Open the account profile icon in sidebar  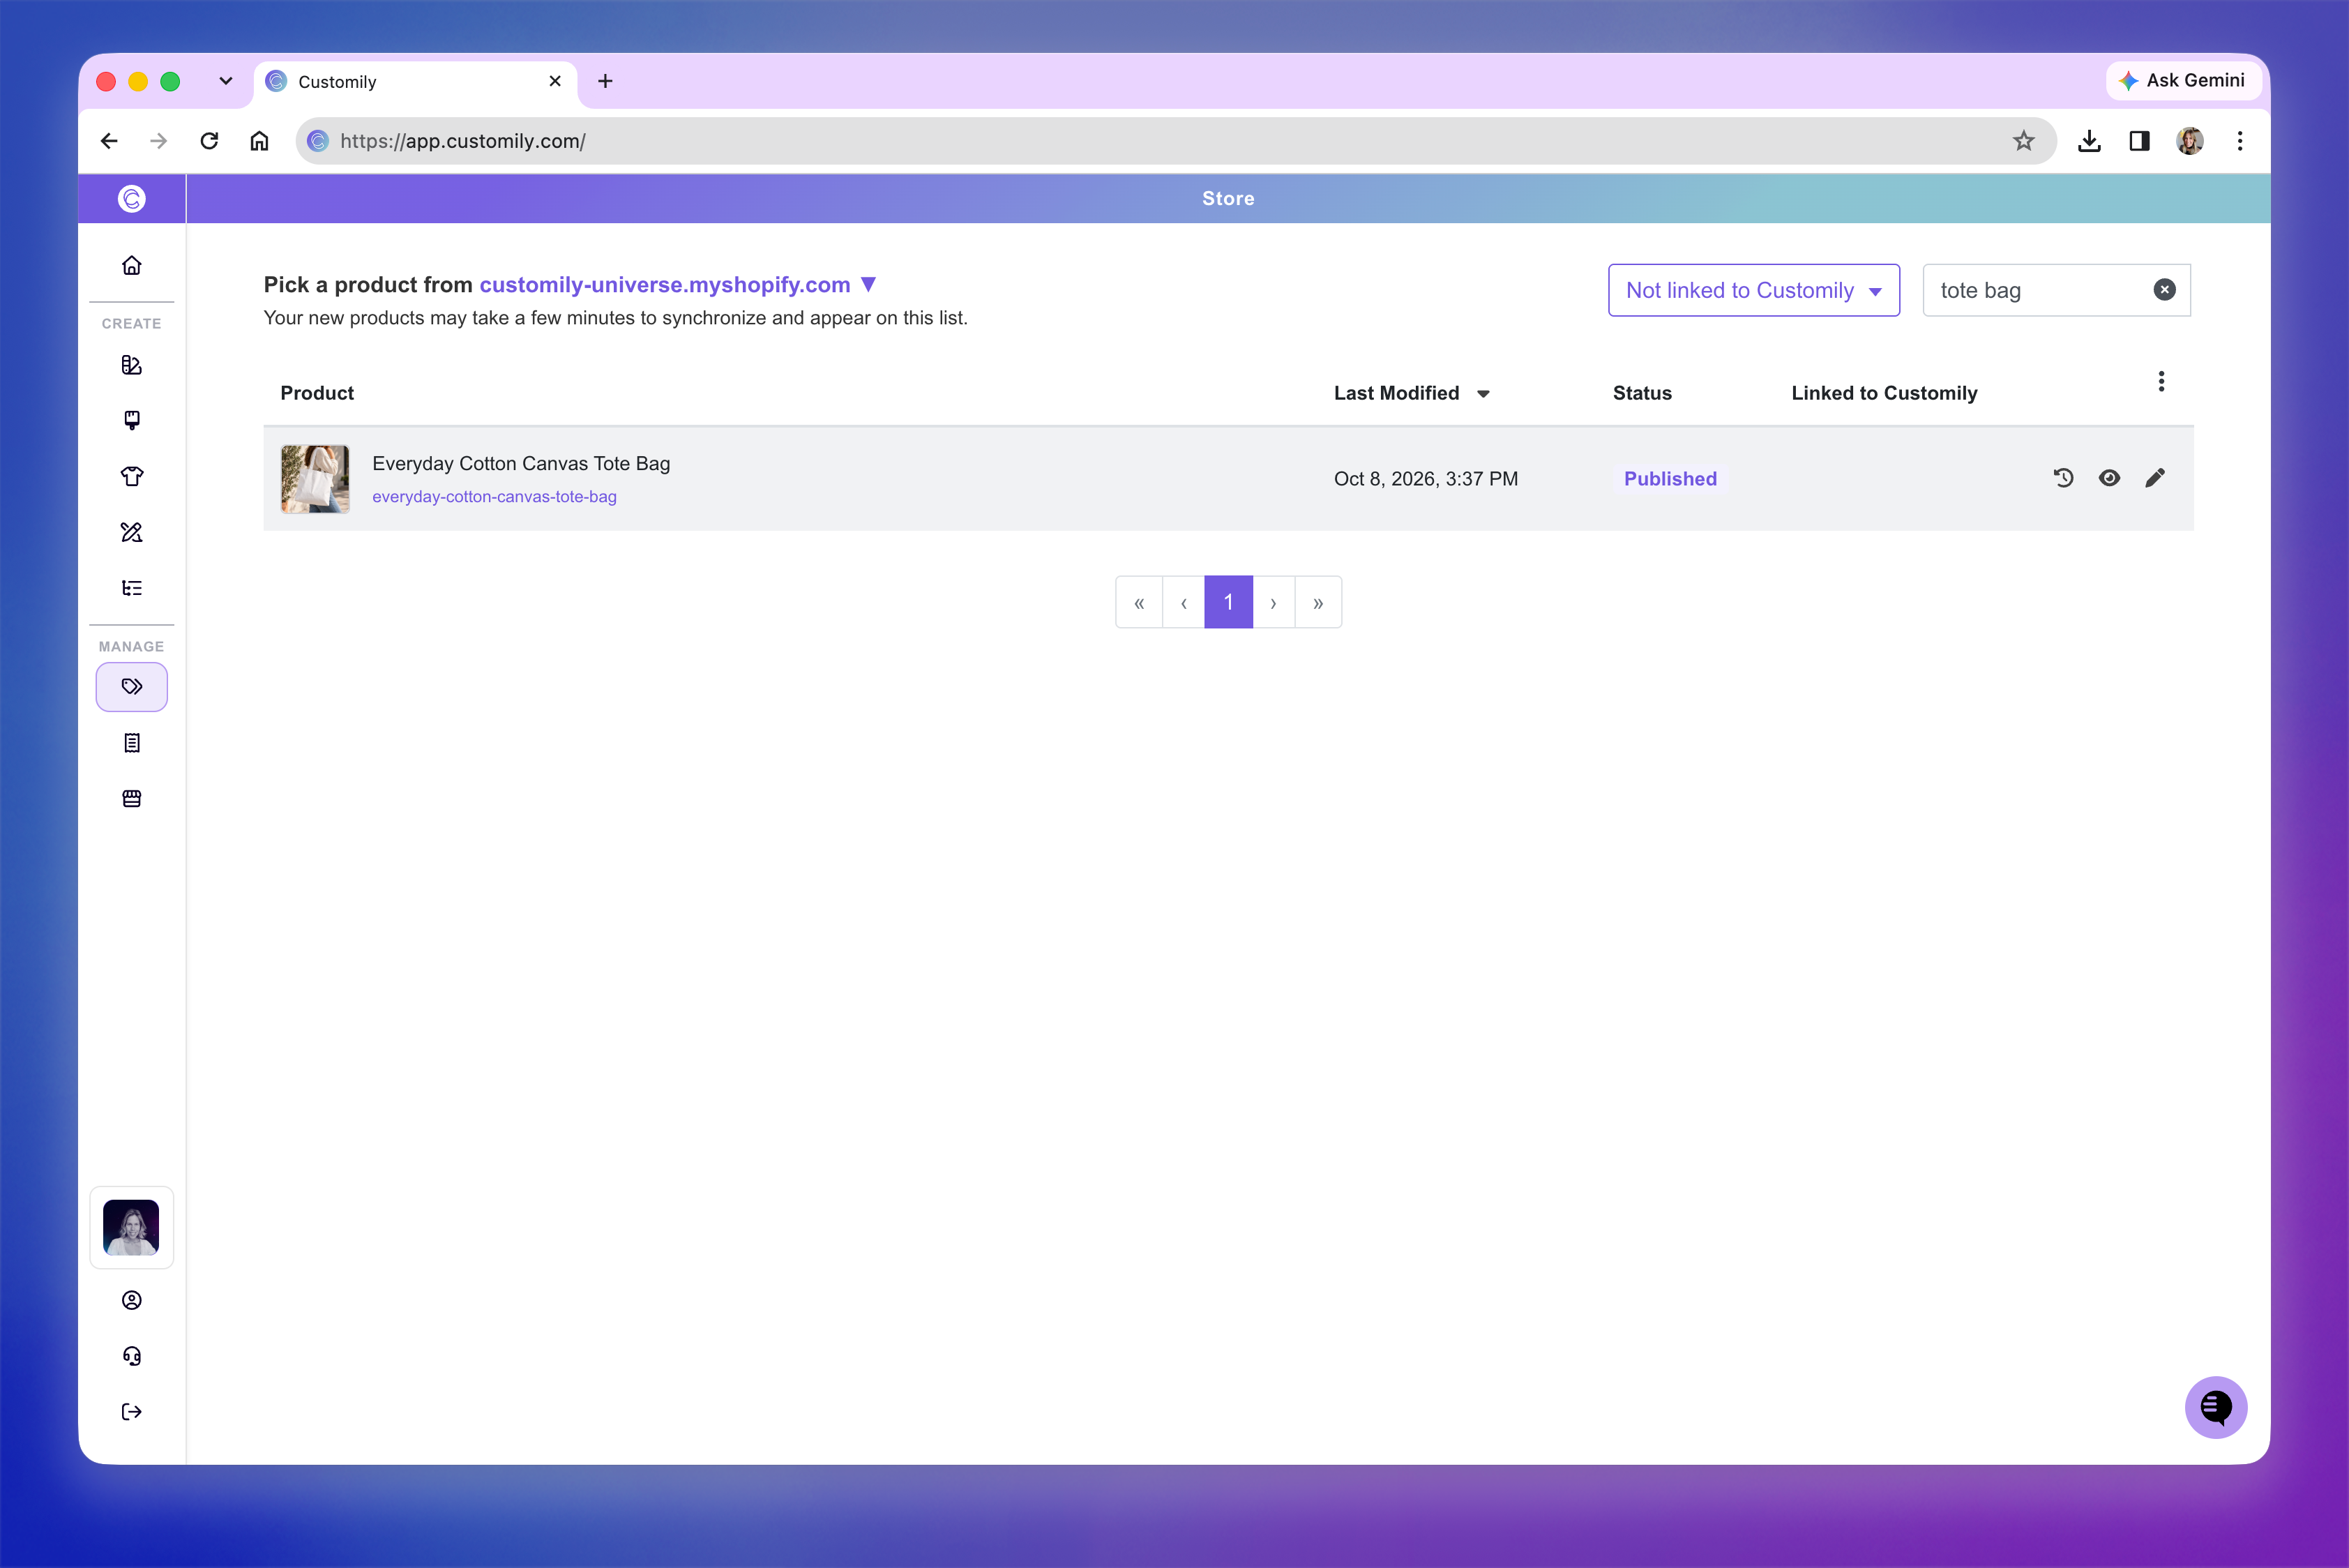point(131,1300)
